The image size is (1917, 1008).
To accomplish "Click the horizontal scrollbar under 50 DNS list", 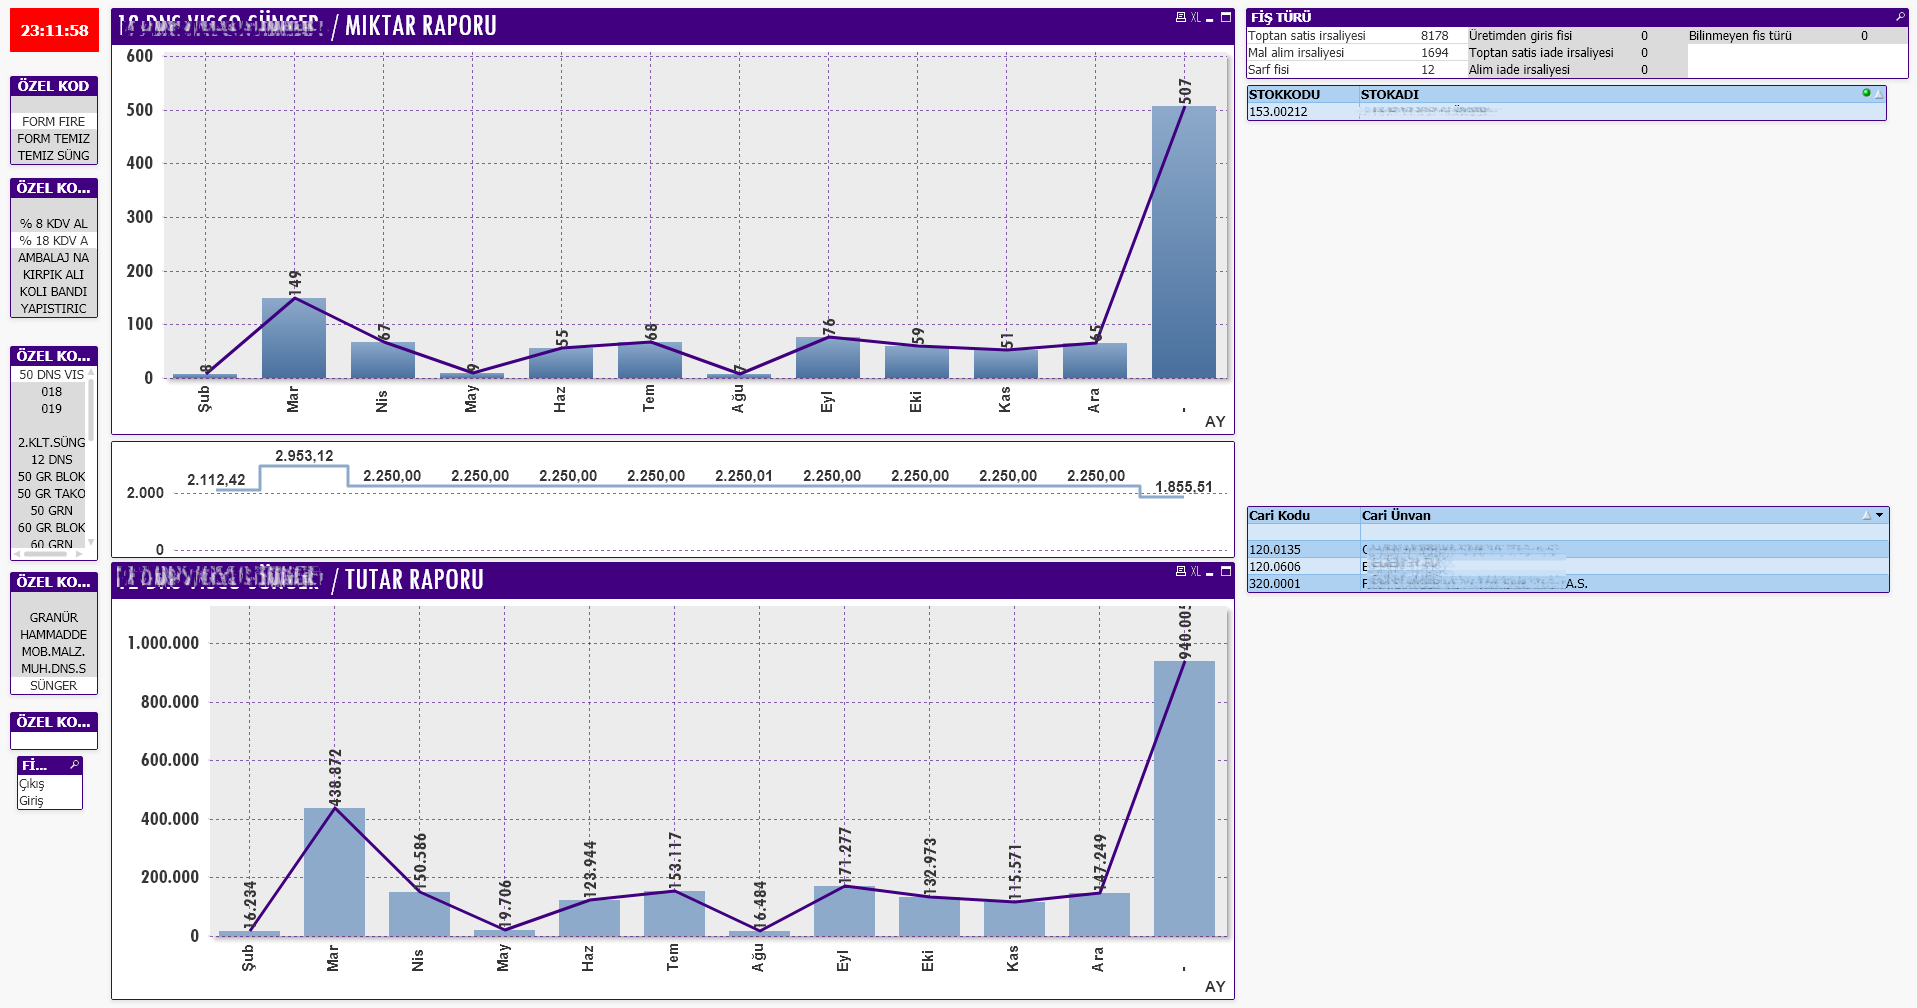I will 50,554.
